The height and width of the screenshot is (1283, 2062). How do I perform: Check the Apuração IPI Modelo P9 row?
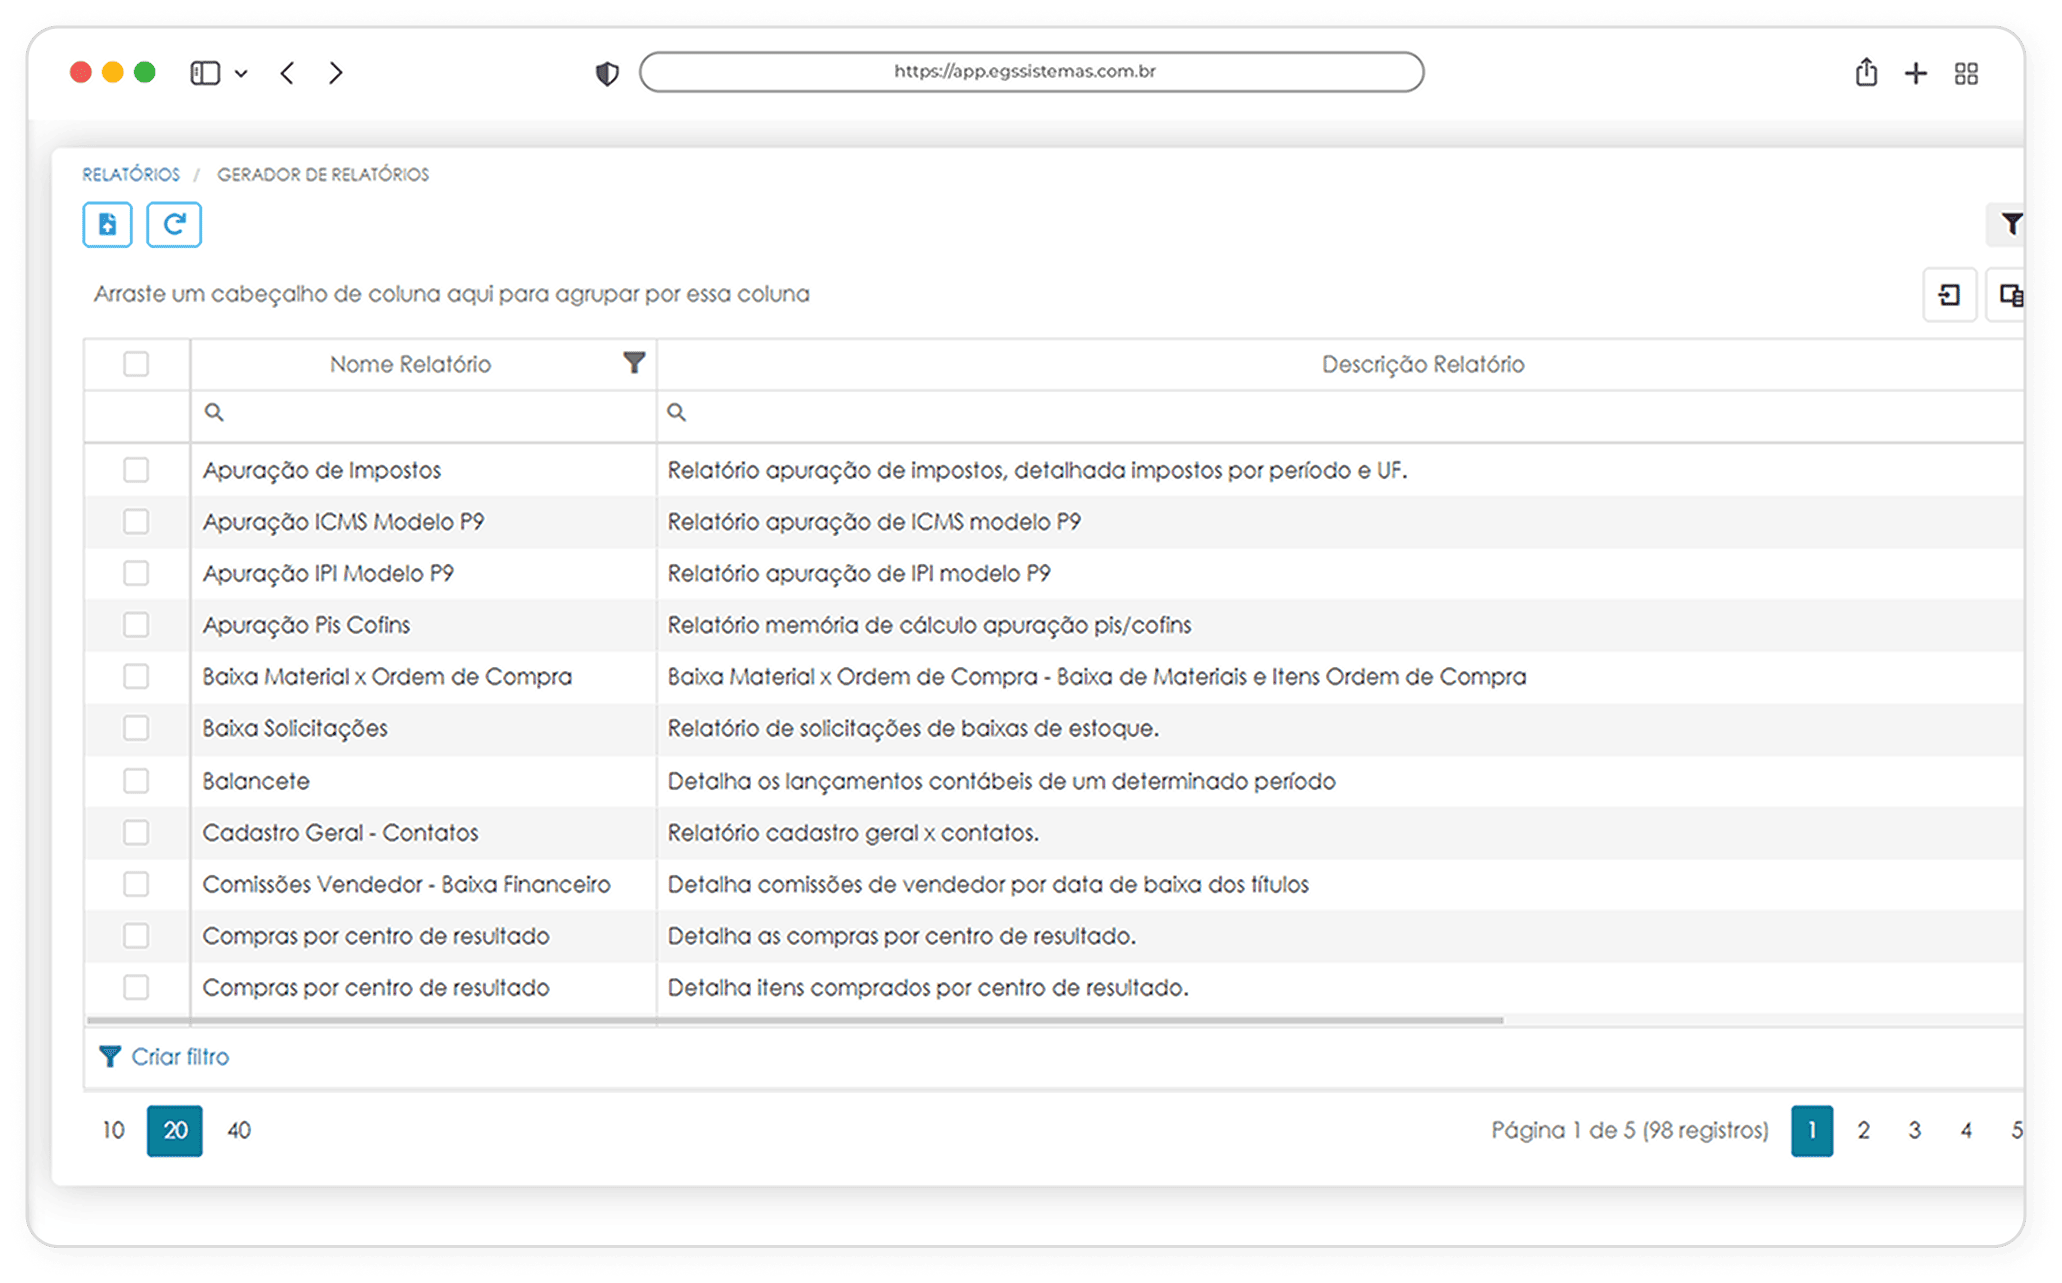pyautogui.click(x=136, y=573)
